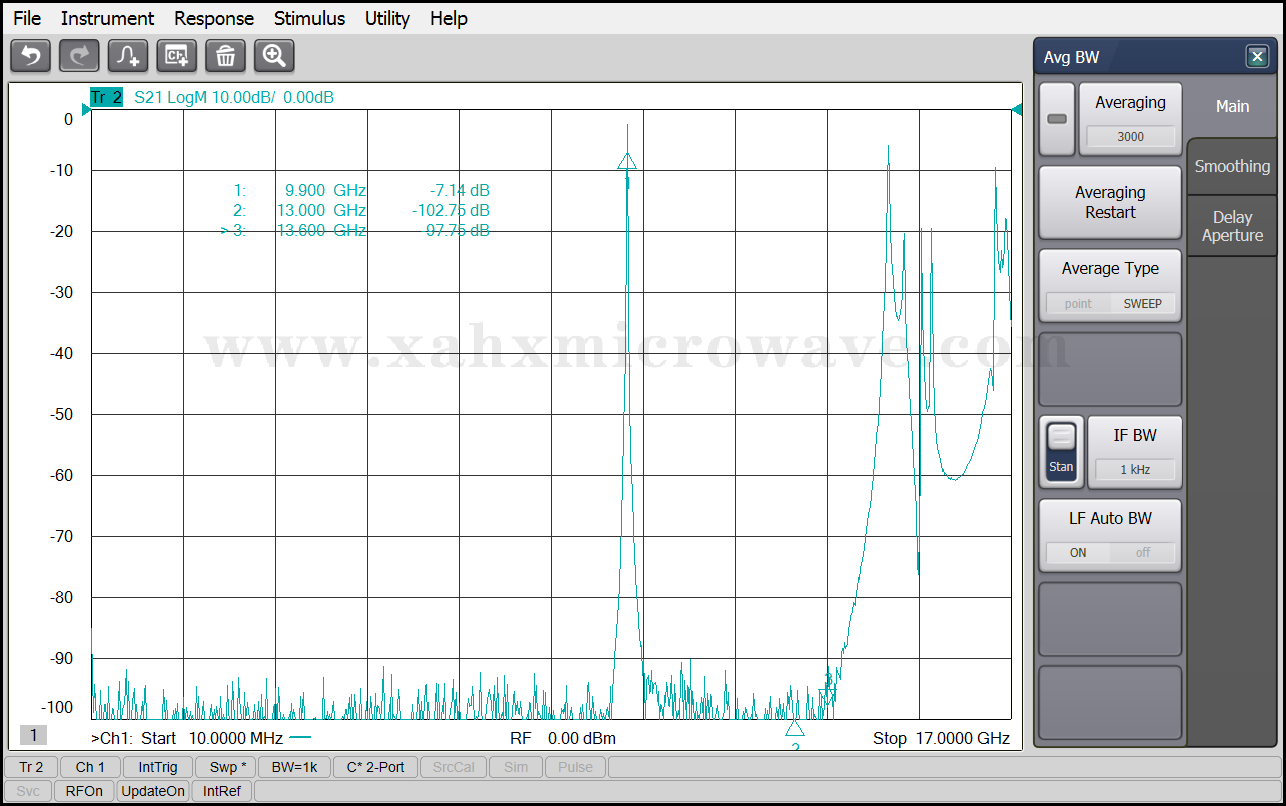Toggle LF Auto BW ON/off

click(x=1110, y=552)
